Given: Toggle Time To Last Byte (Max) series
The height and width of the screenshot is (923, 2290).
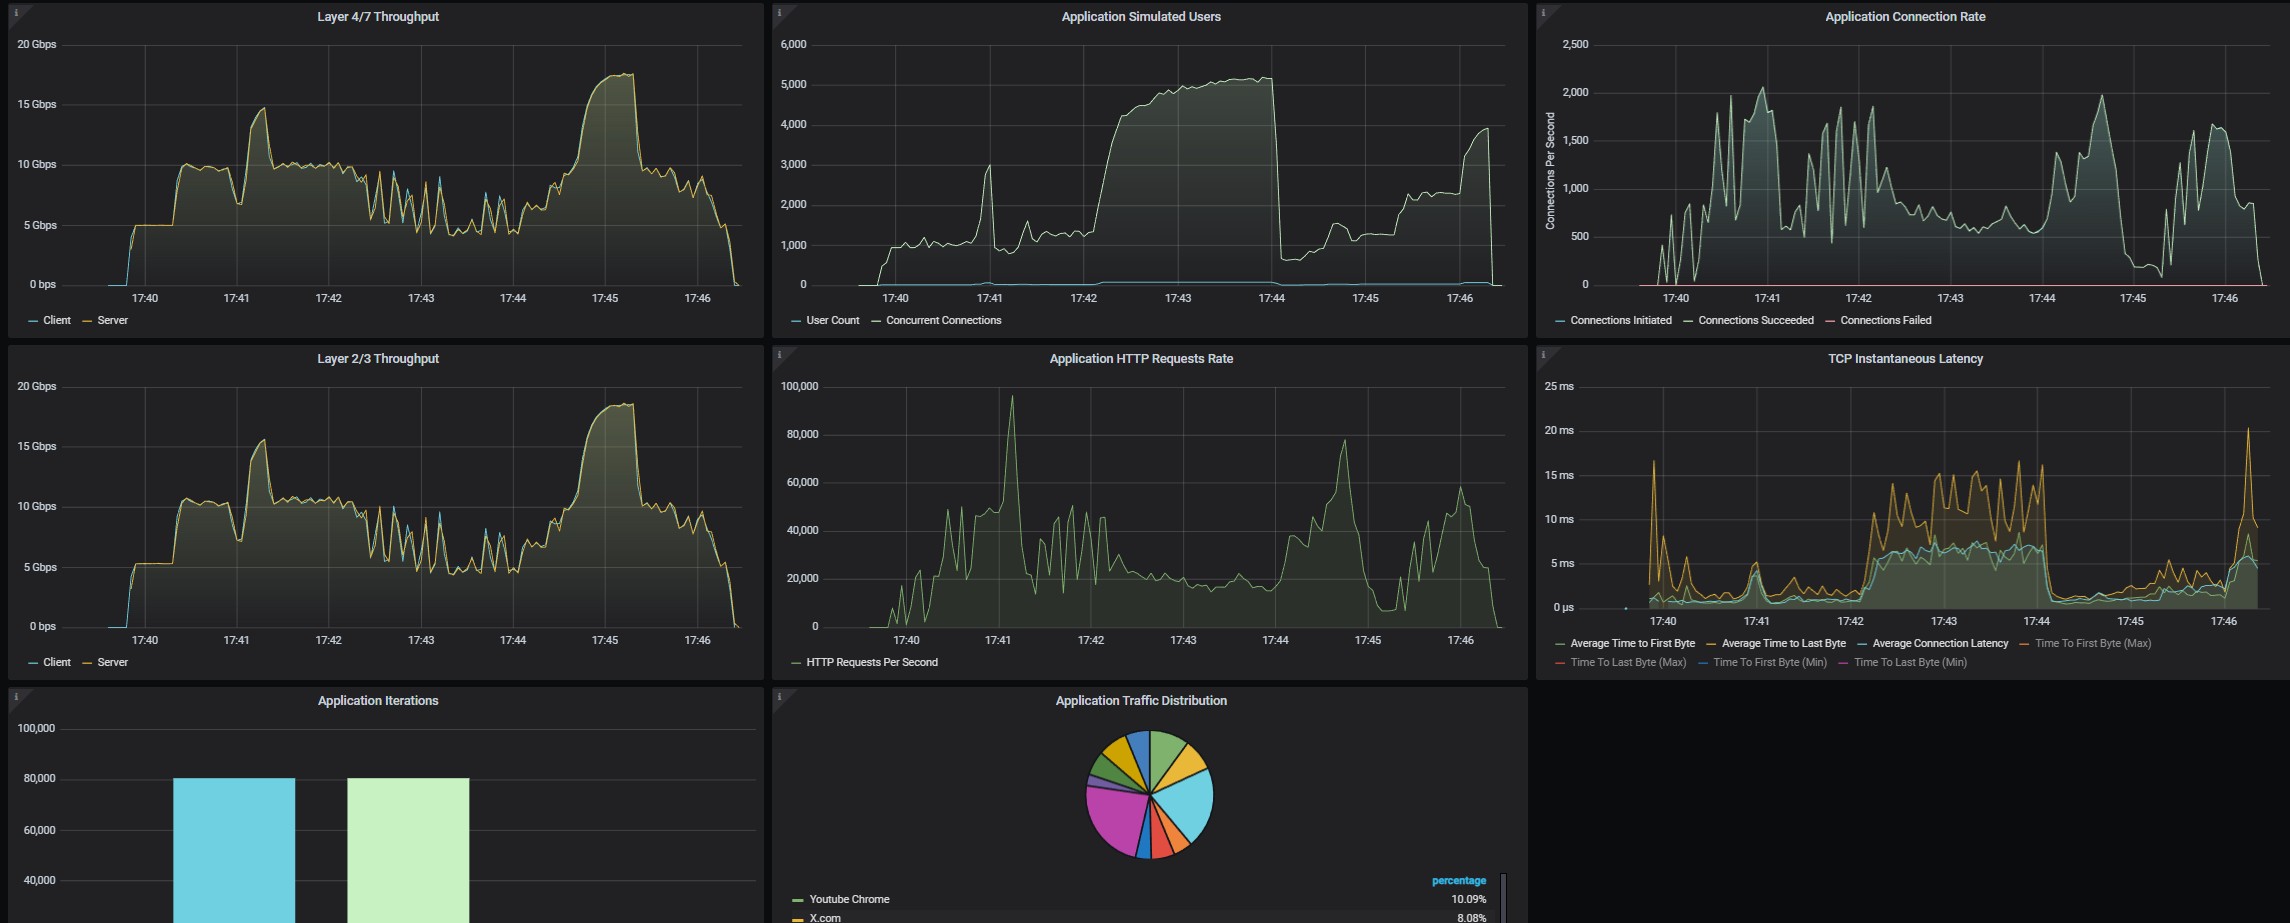Looking at the screenshot, I should [x=1628, y=663].
